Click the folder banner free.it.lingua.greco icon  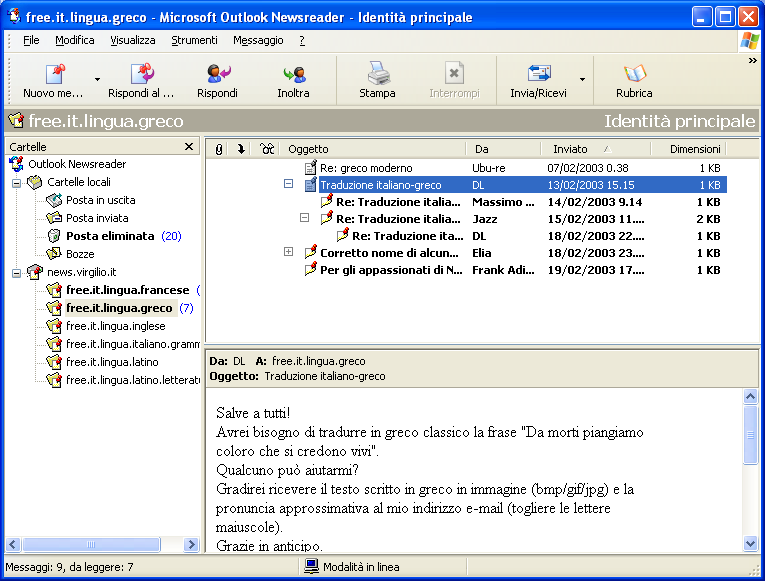coord(16,120)
